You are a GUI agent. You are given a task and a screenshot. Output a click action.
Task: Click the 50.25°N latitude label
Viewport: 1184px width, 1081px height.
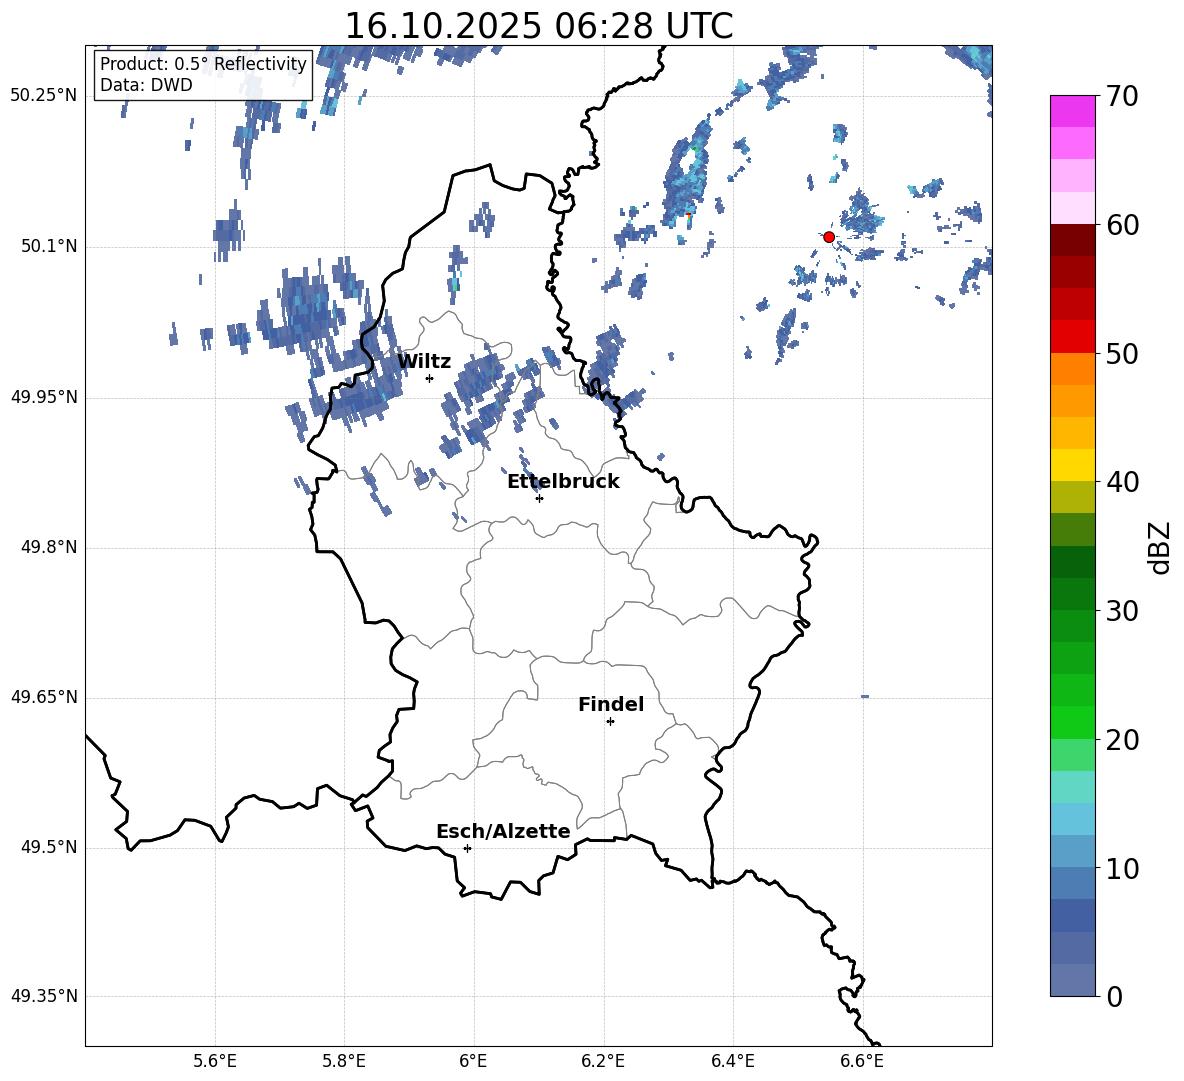point(44,96)
